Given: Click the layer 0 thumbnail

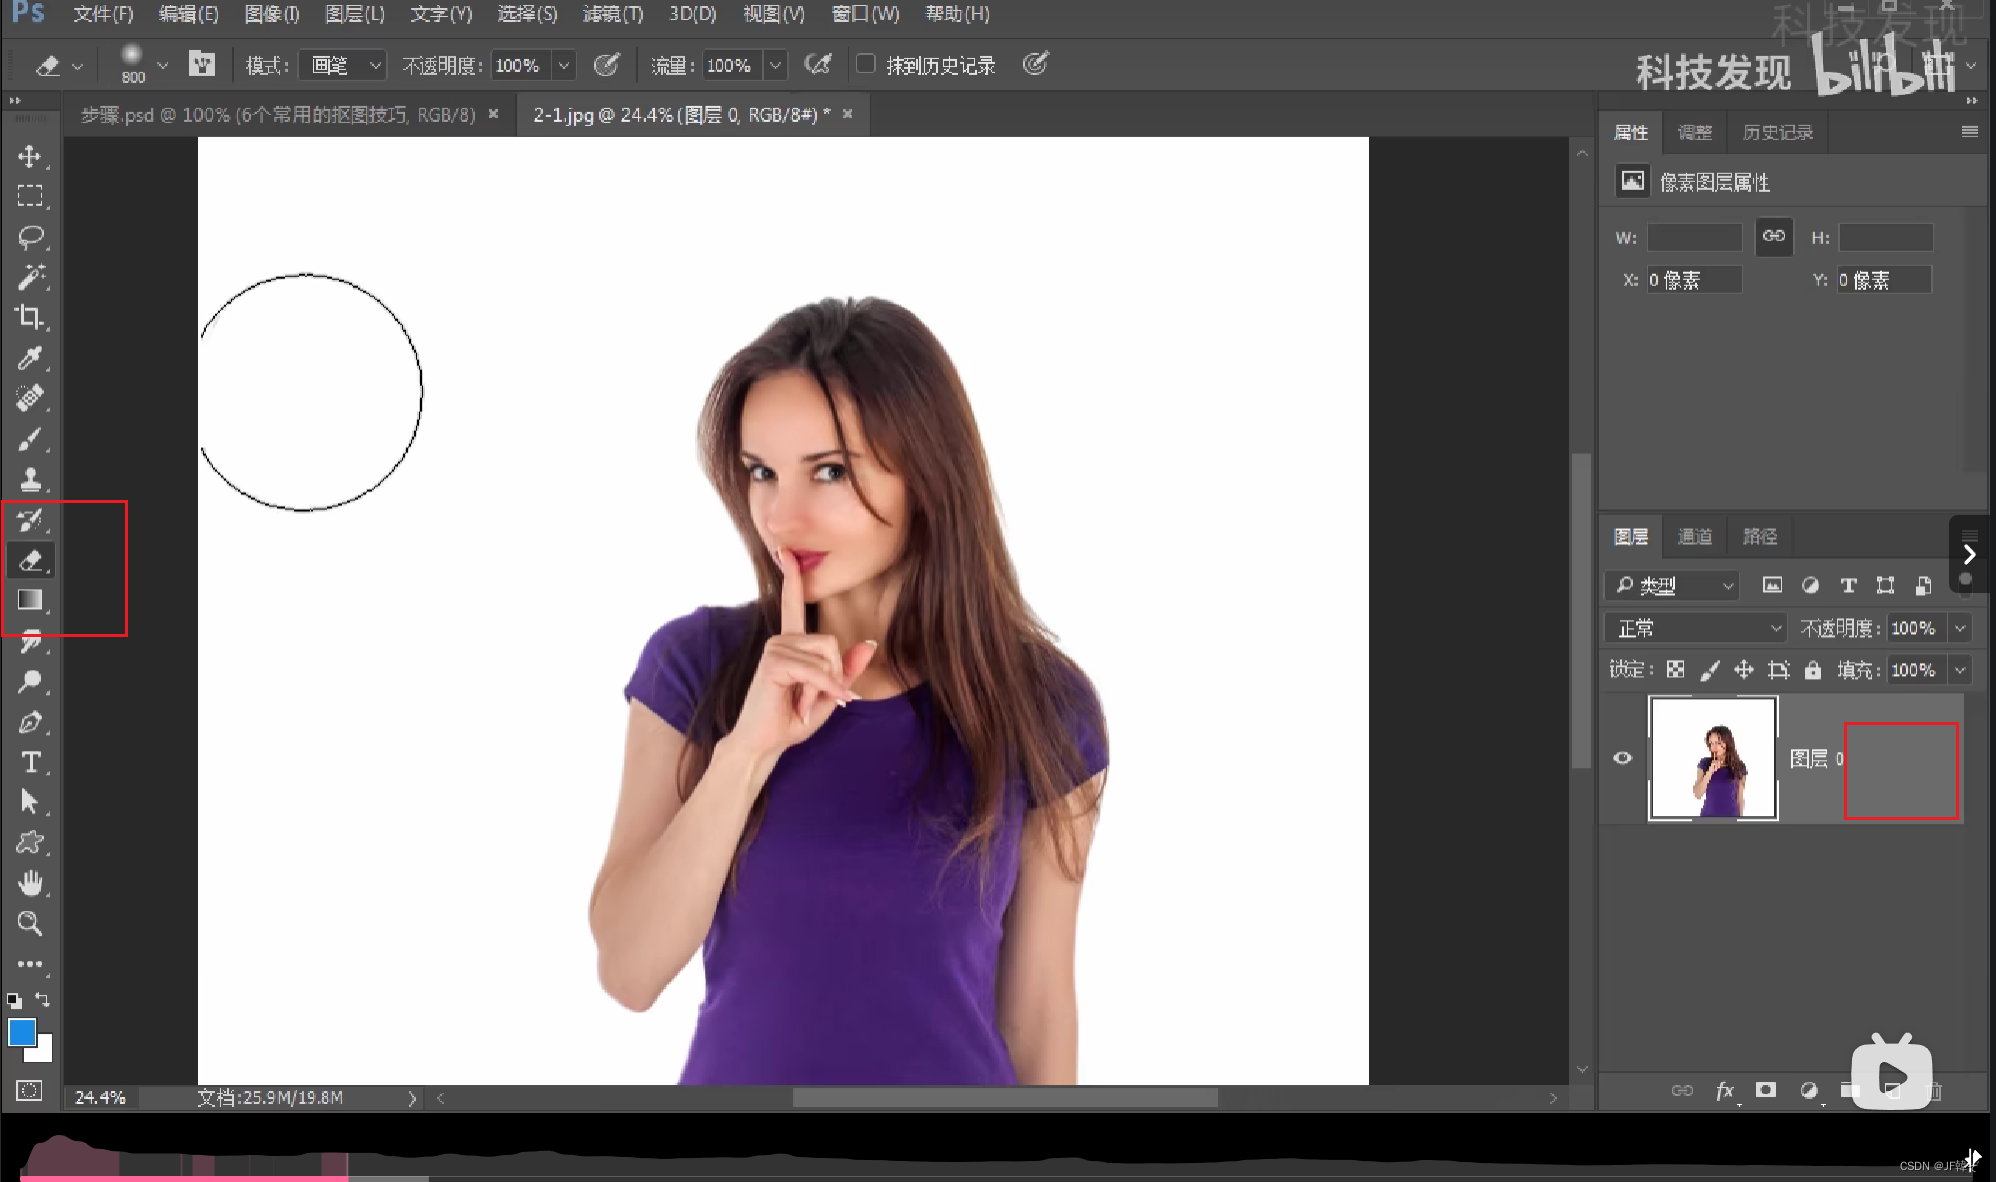Looking at the screenshot, I should [1712, 758].
